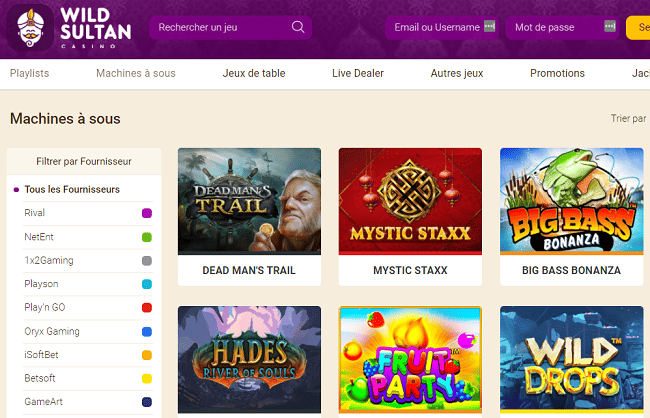Filter games by 1x2Gaming provider
Viewport: 650px width, 418px height.
tap(88, 260)
